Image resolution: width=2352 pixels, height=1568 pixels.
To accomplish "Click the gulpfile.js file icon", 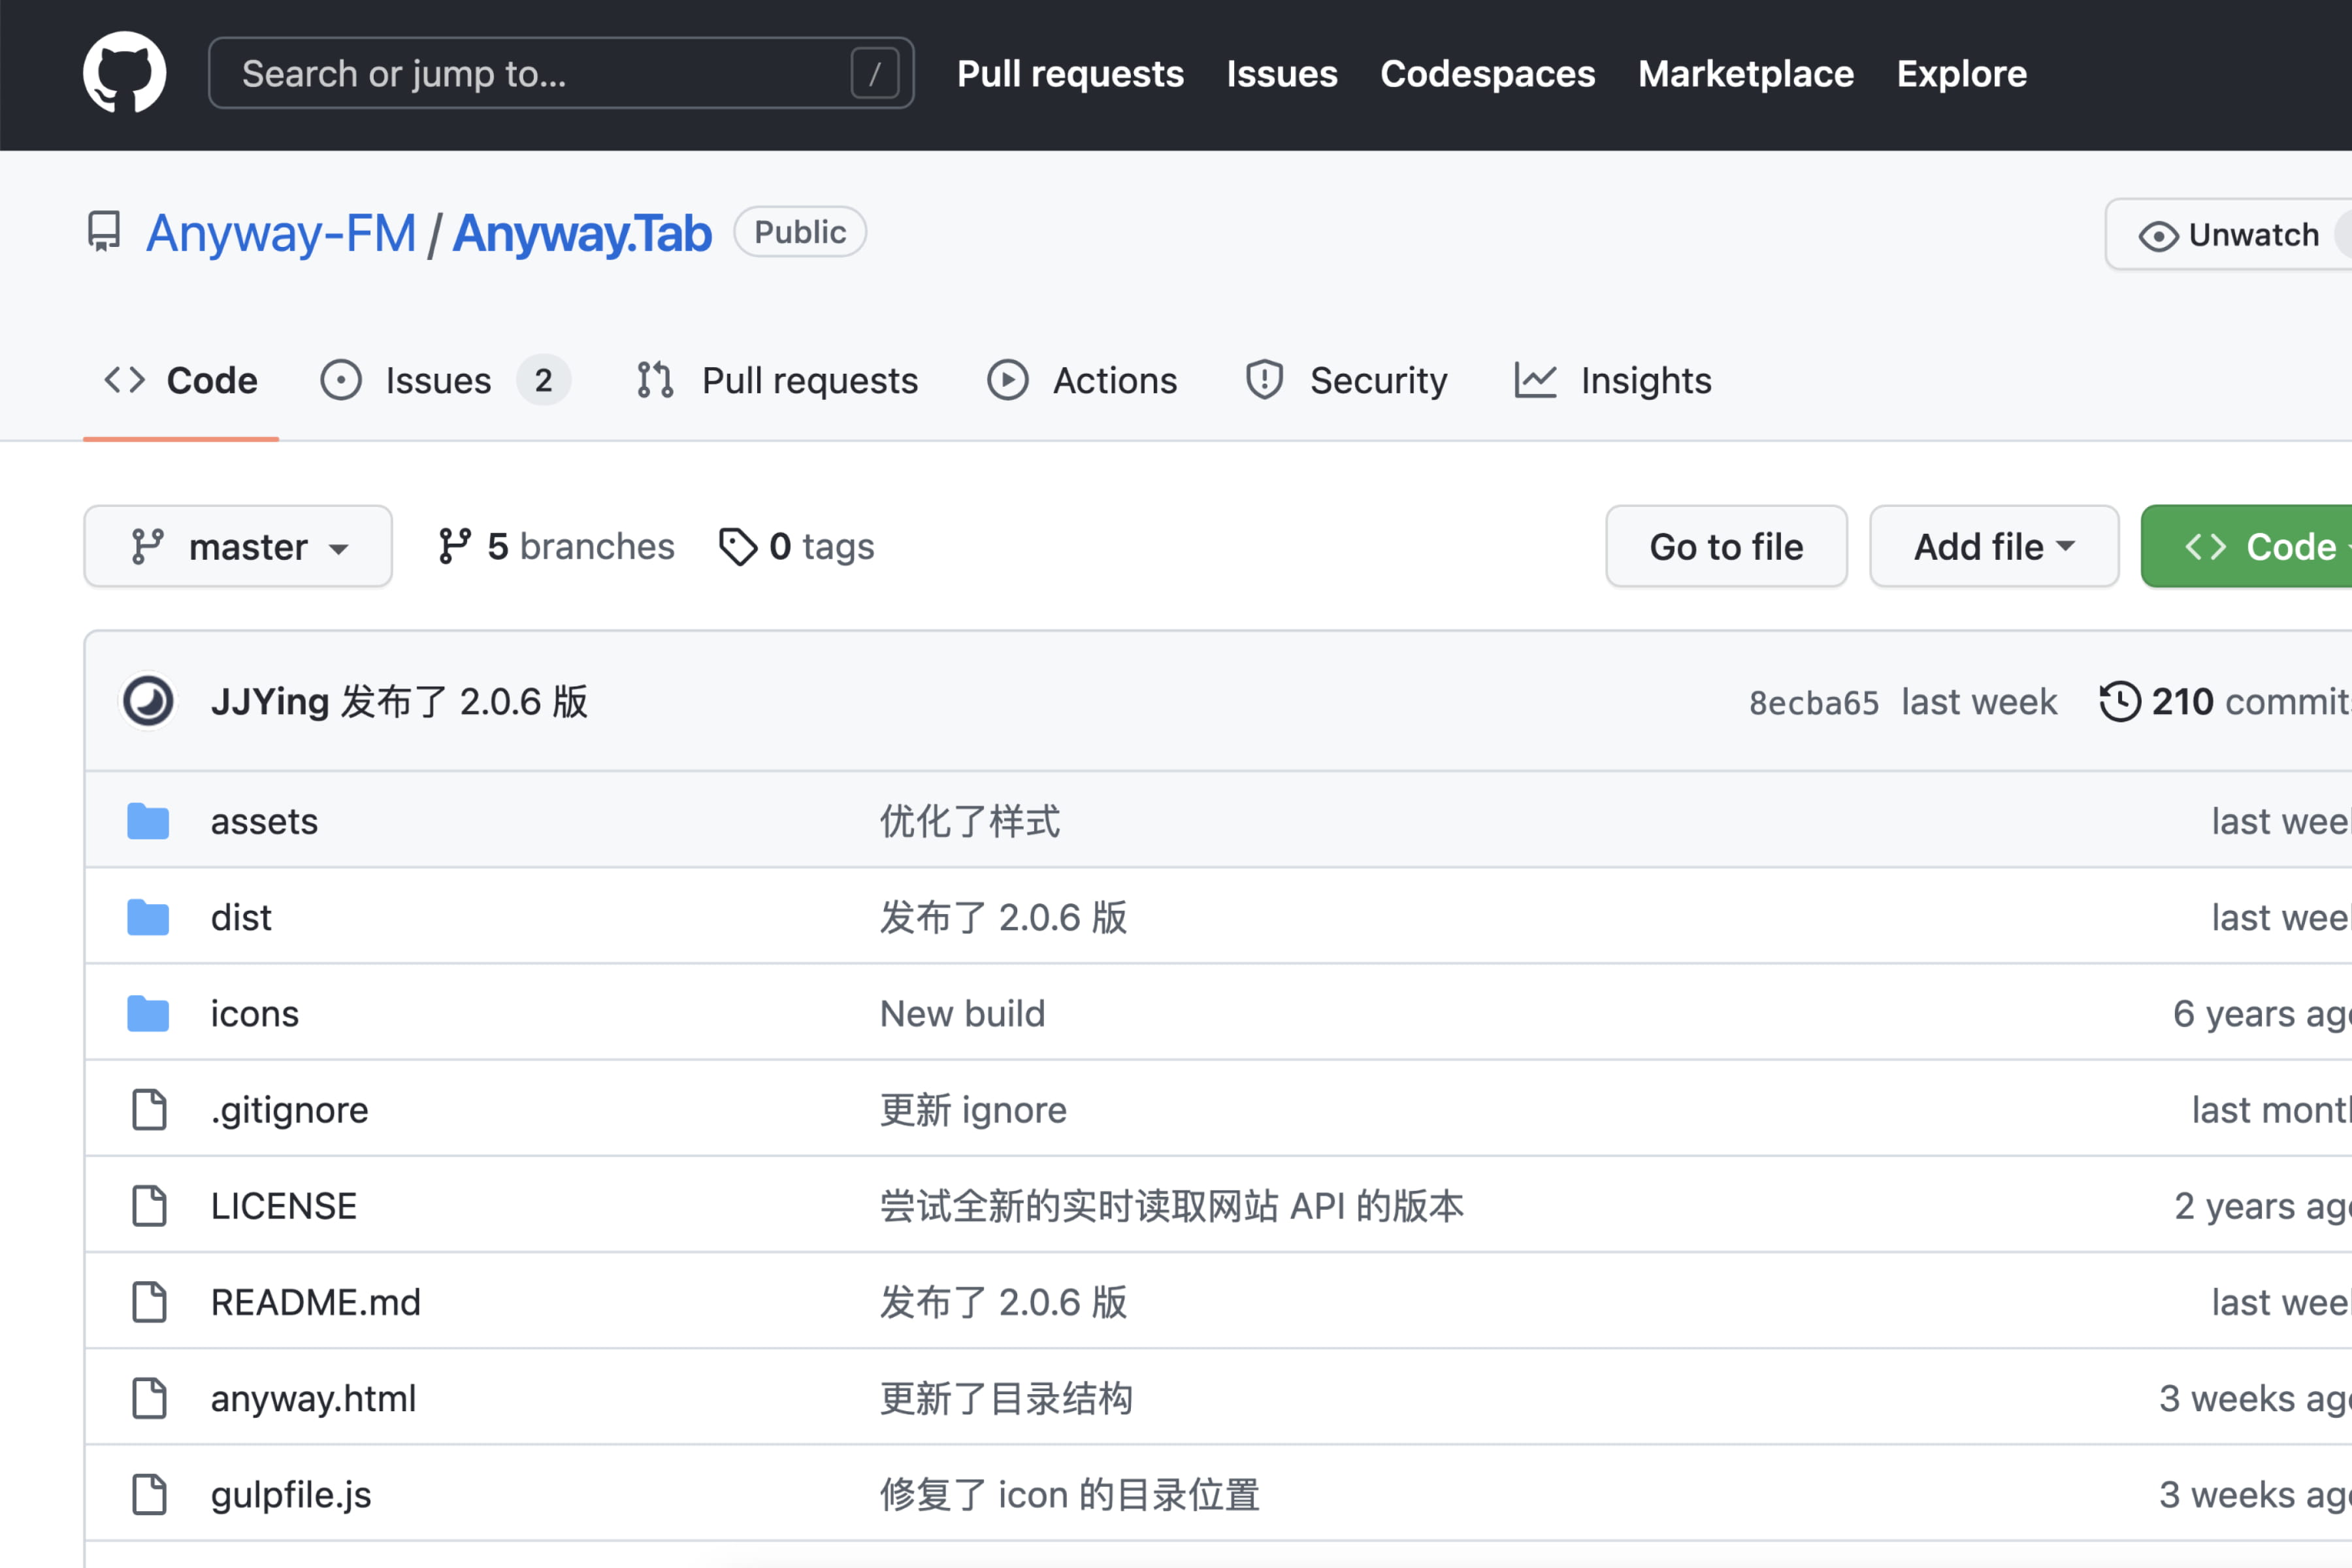I will [149, 1494].
